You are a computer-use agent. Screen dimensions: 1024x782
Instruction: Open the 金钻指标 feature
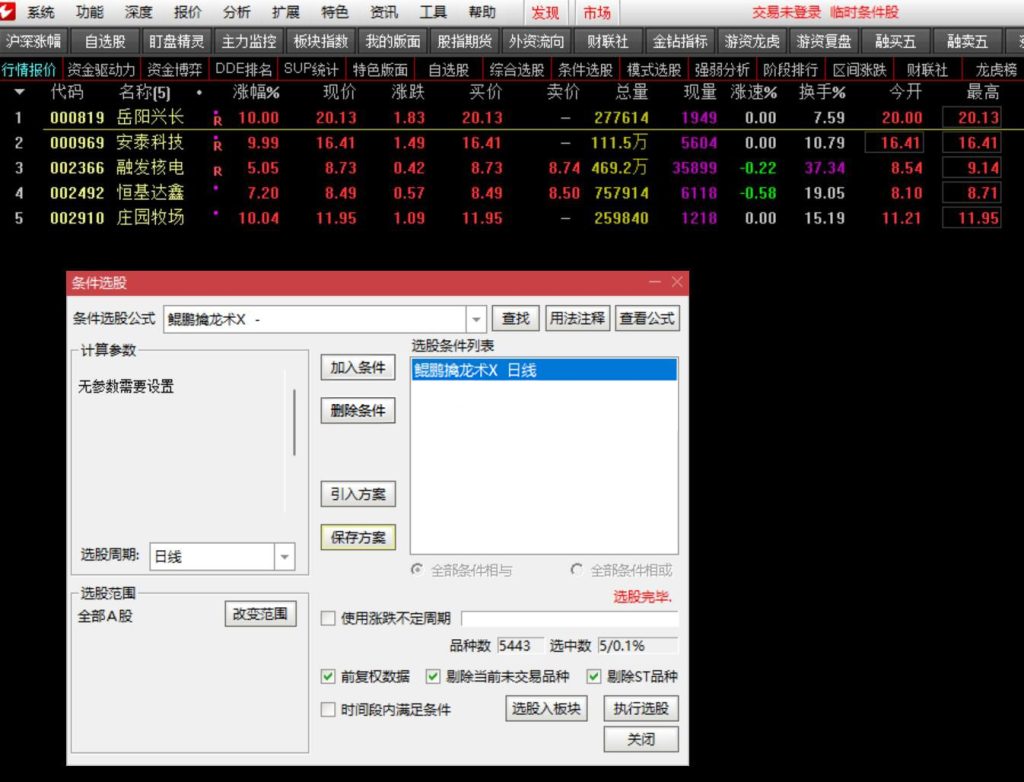pyautogui.click(x=679, y=42)
